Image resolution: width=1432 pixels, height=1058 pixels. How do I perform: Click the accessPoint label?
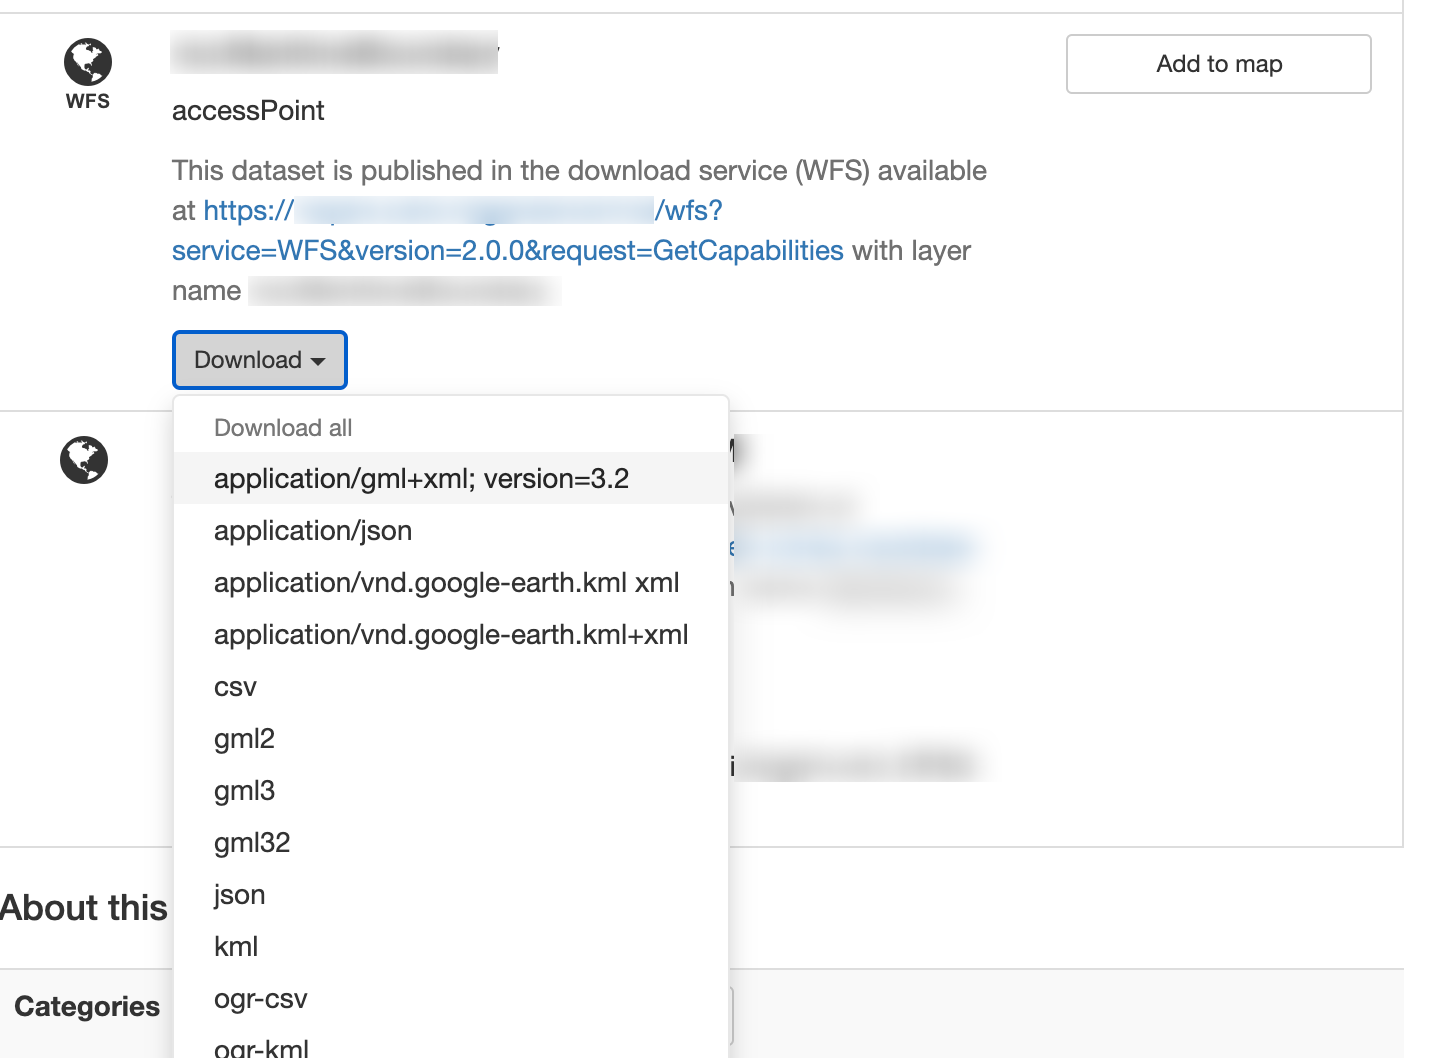pyautogui.click(x=248, y=110)
